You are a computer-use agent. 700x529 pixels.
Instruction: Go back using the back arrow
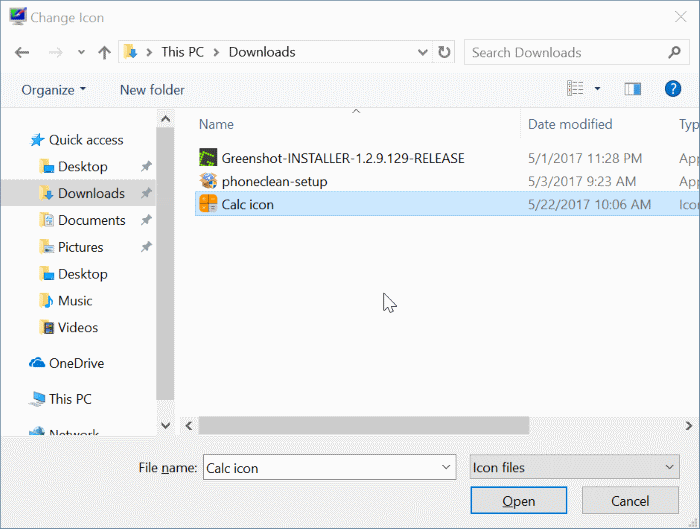22,53
